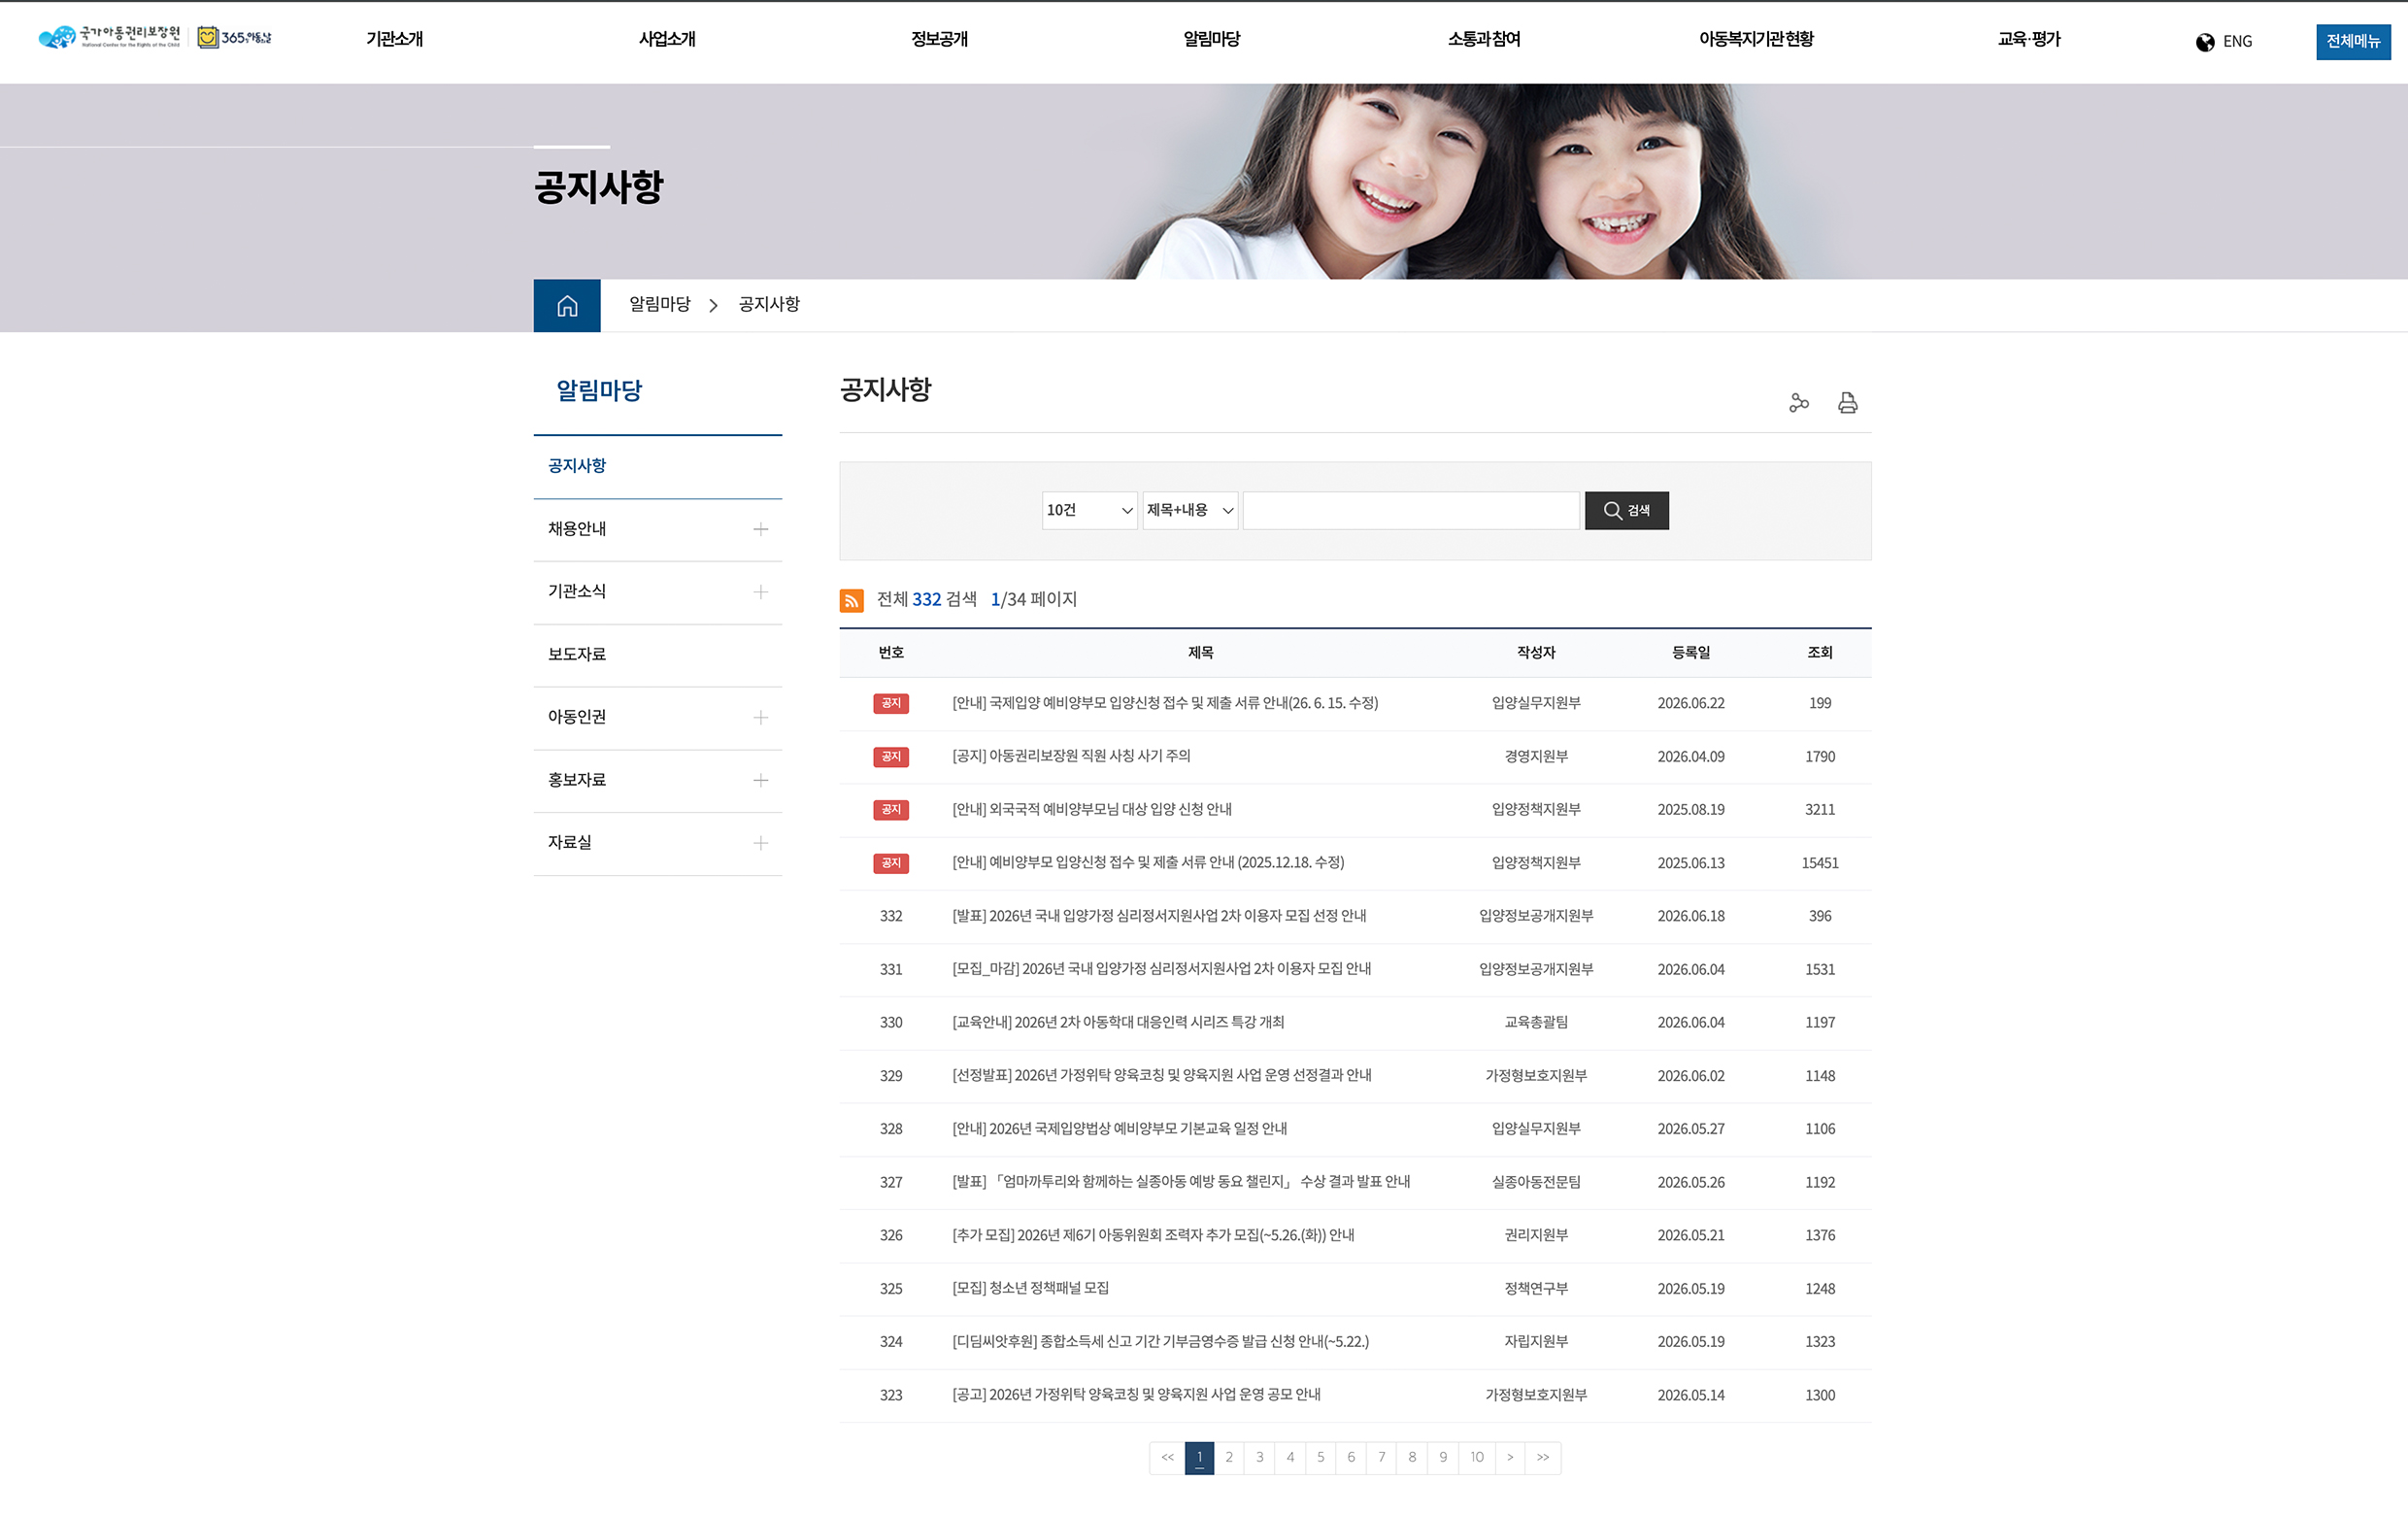Open the 사업소개 top menu
Screen dimensions: 2408x1515
667,39
